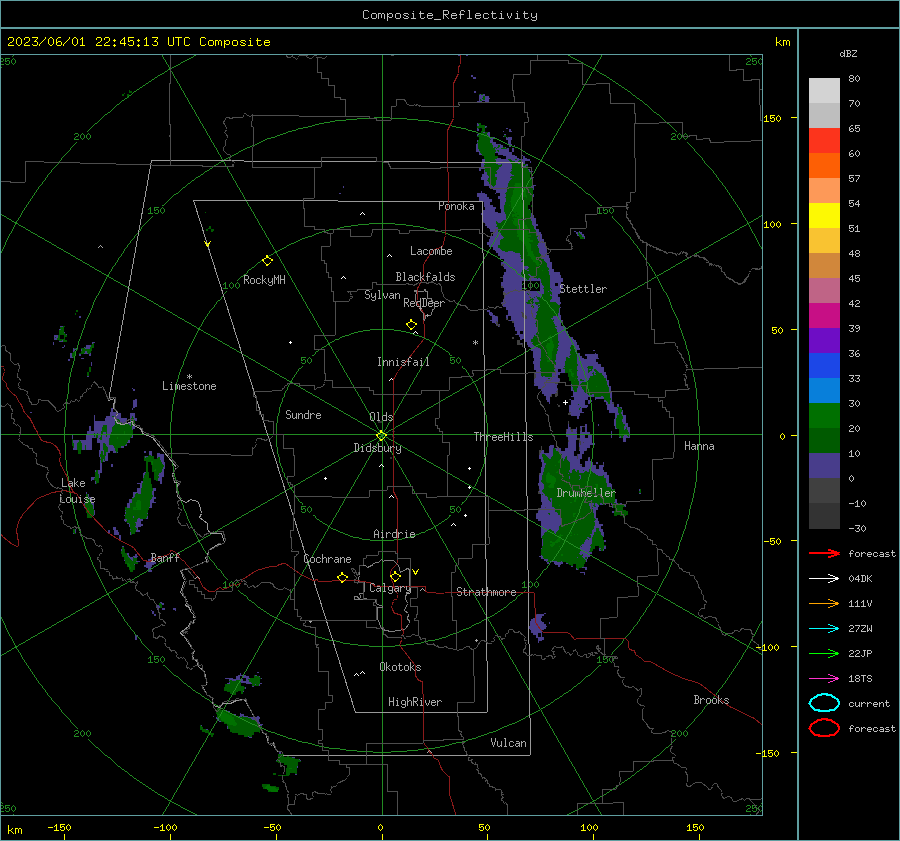Click the ThreeHills label

coord(503,437)
